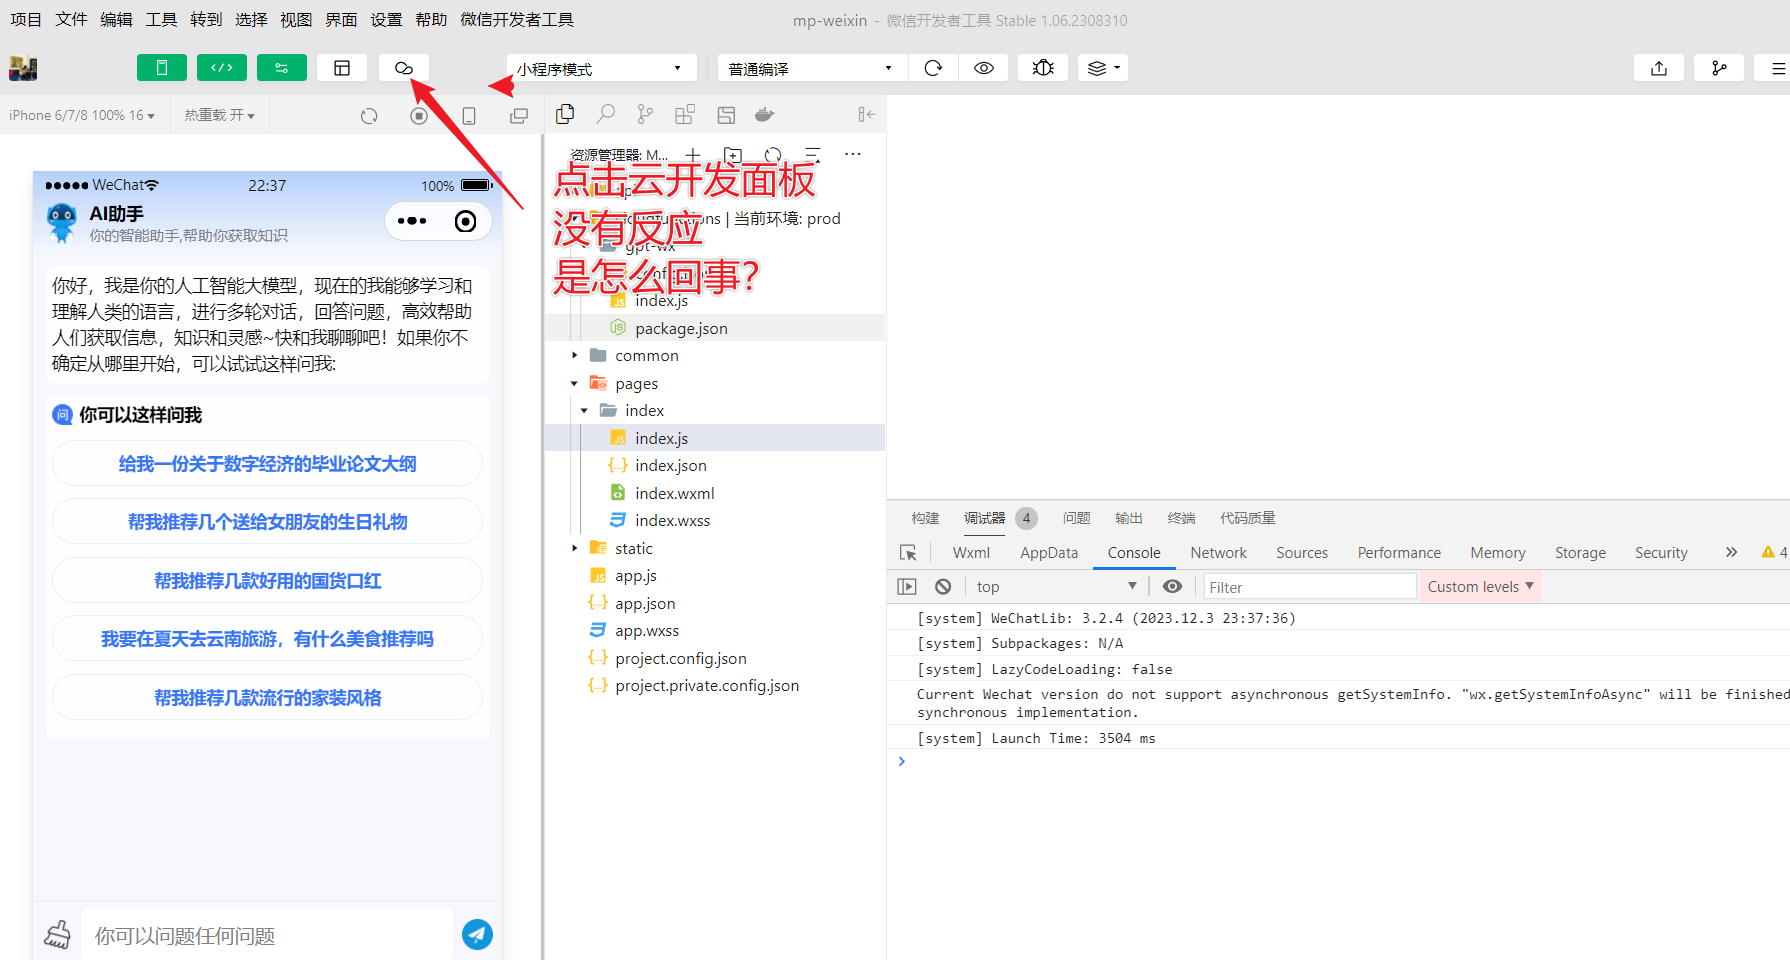This screenshot has width=1790, height=960.
Task: Open the 设置 menu
Action: pos(386,19)
